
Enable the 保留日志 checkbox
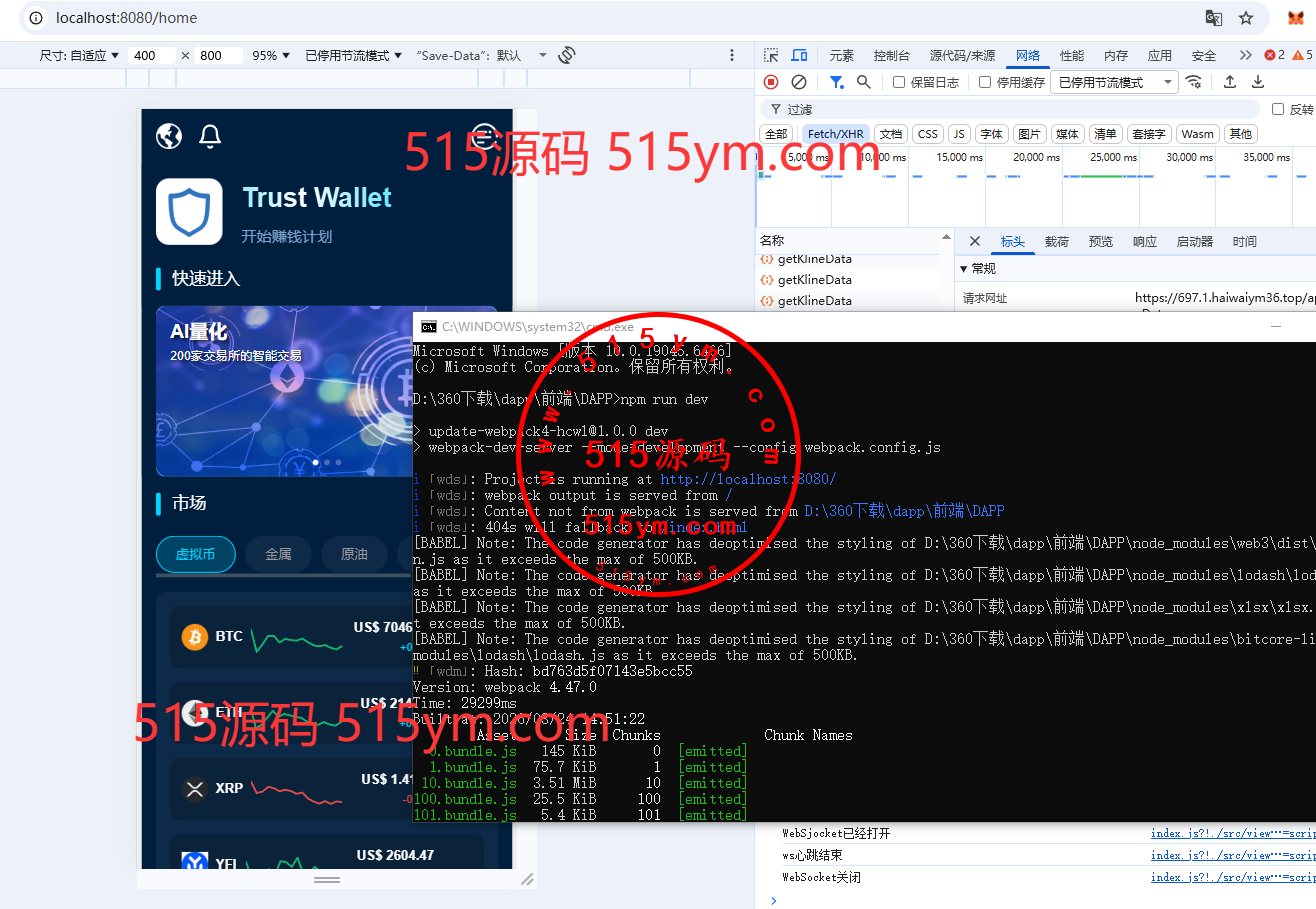tap(899, 83)
